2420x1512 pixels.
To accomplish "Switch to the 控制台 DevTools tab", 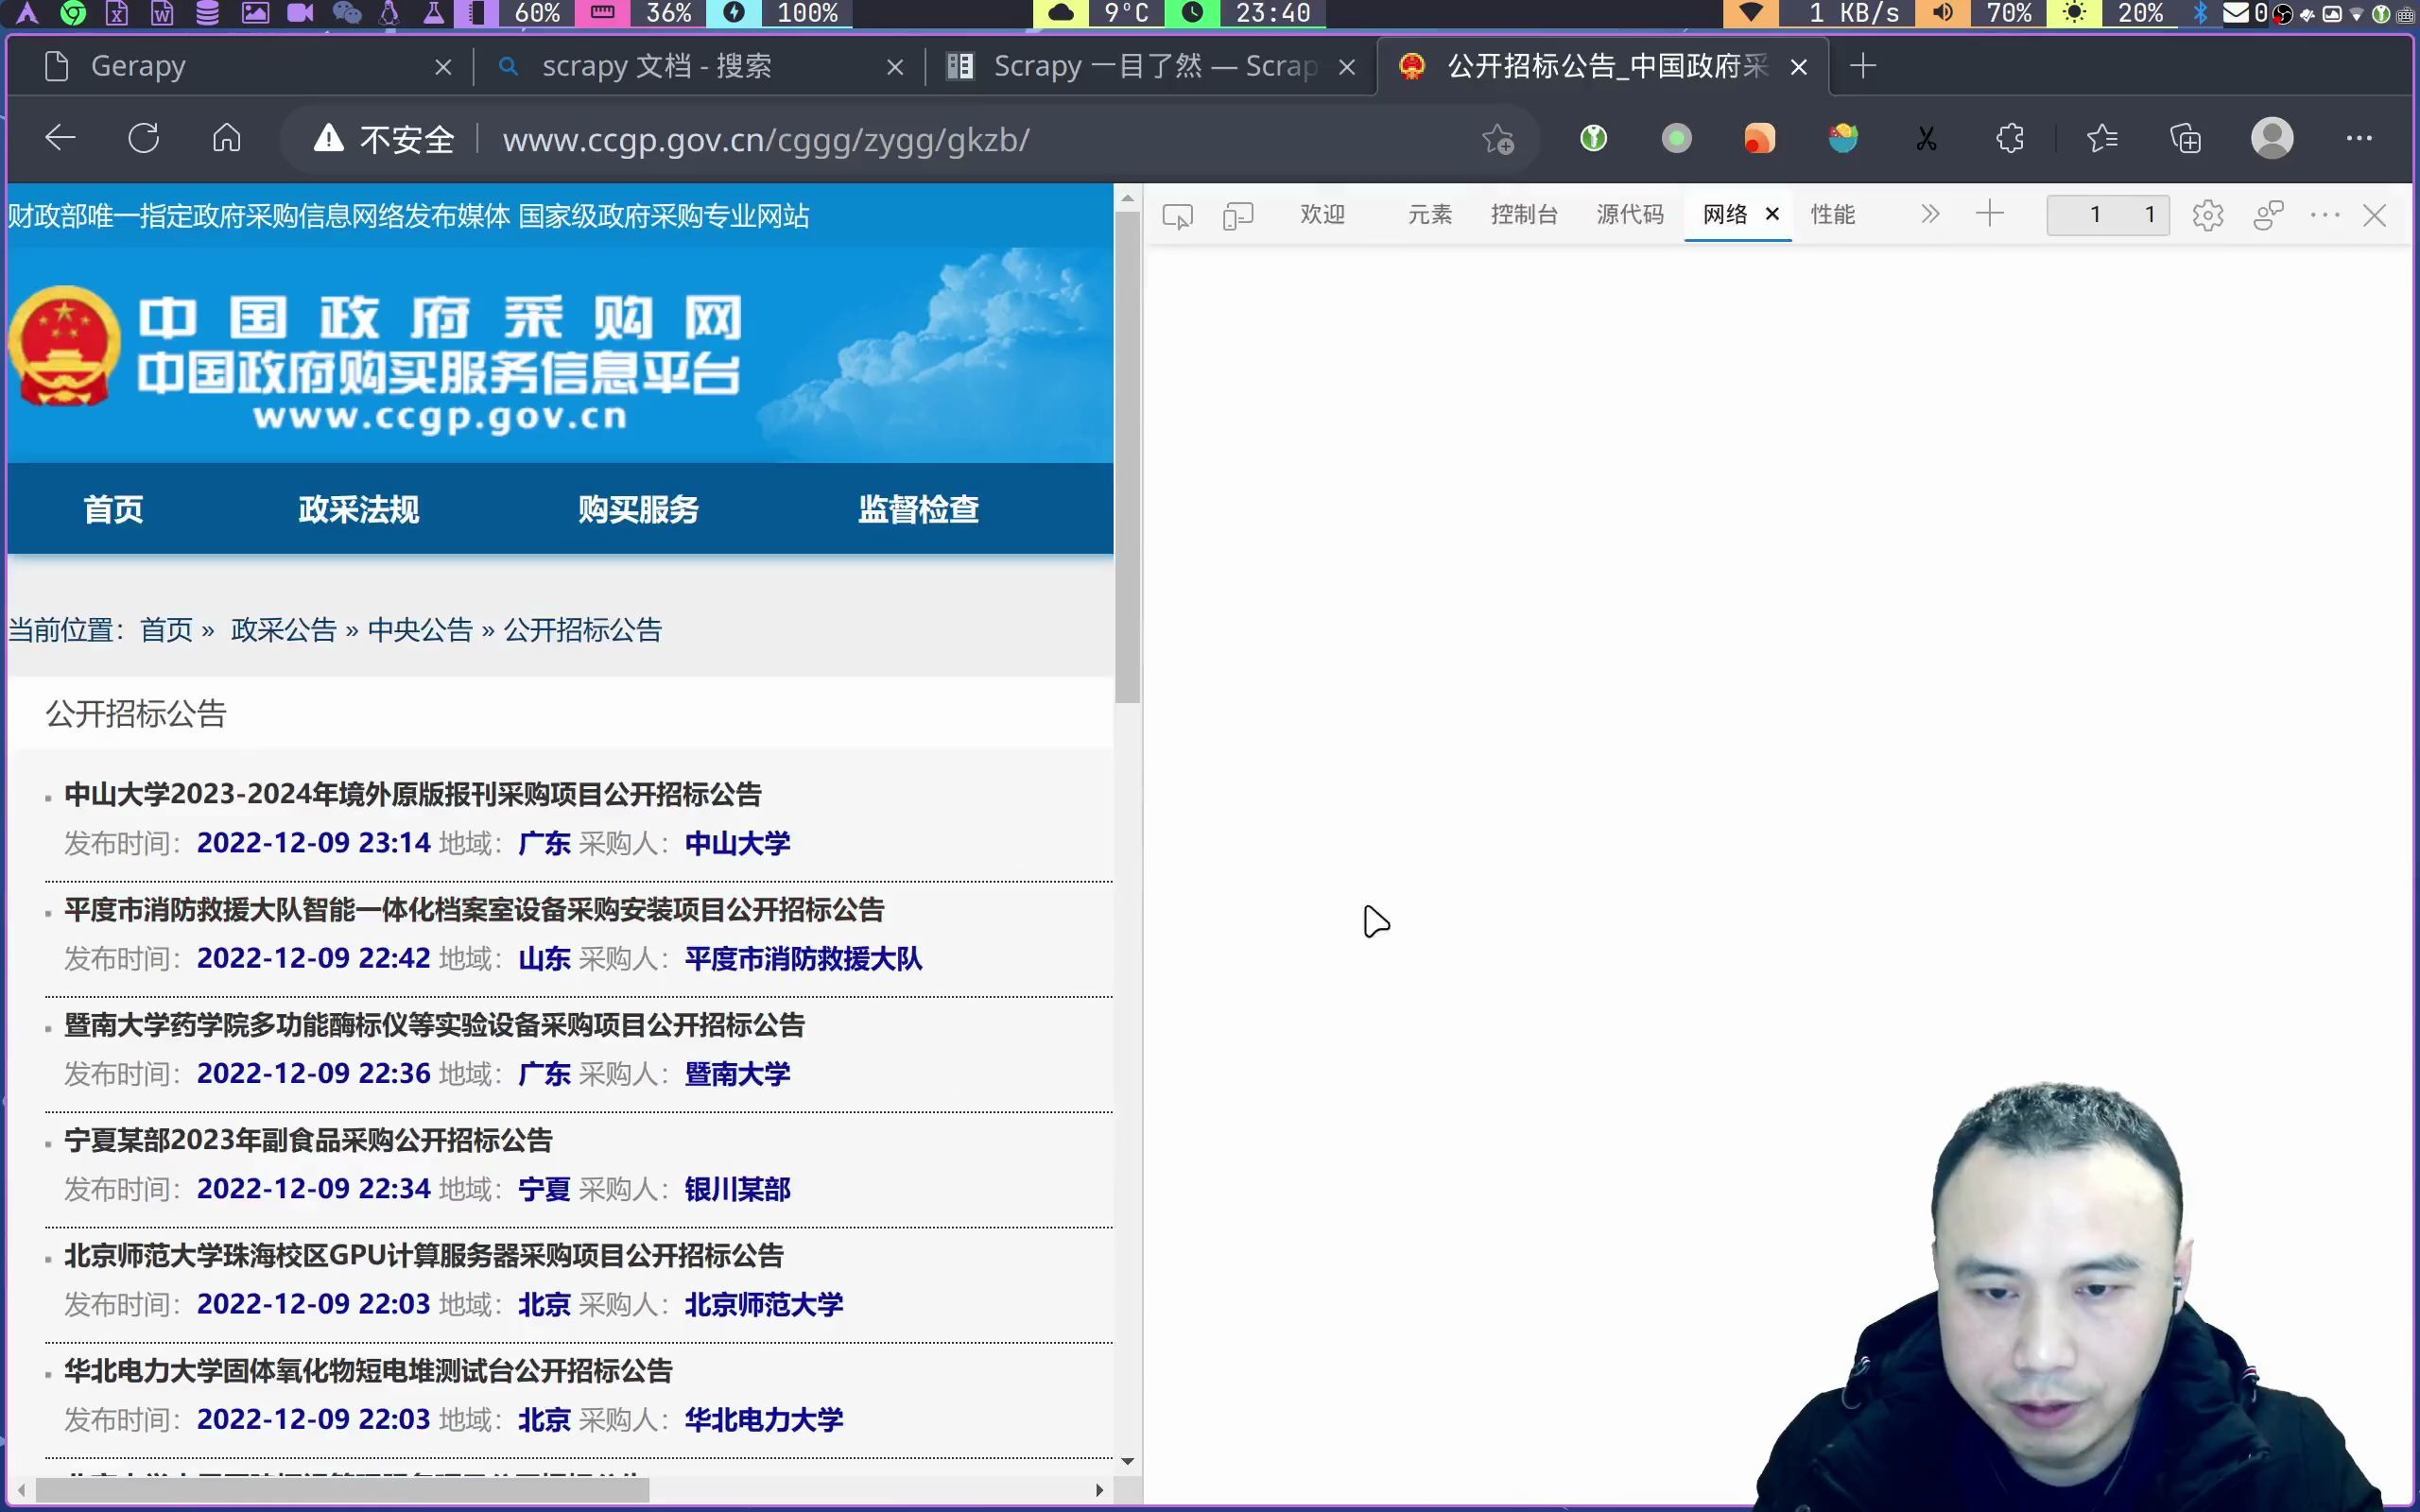I will [x=1524, y=214].
